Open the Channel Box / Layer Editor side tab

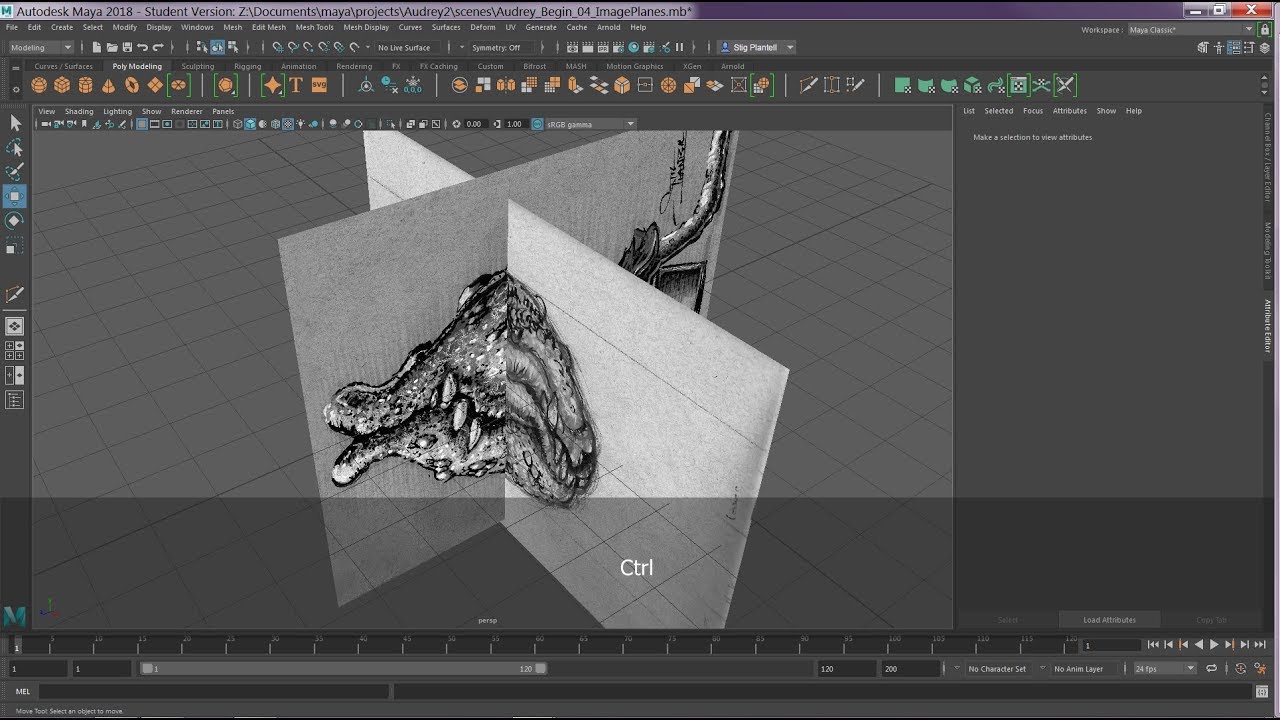click(x=1268, y=158)
